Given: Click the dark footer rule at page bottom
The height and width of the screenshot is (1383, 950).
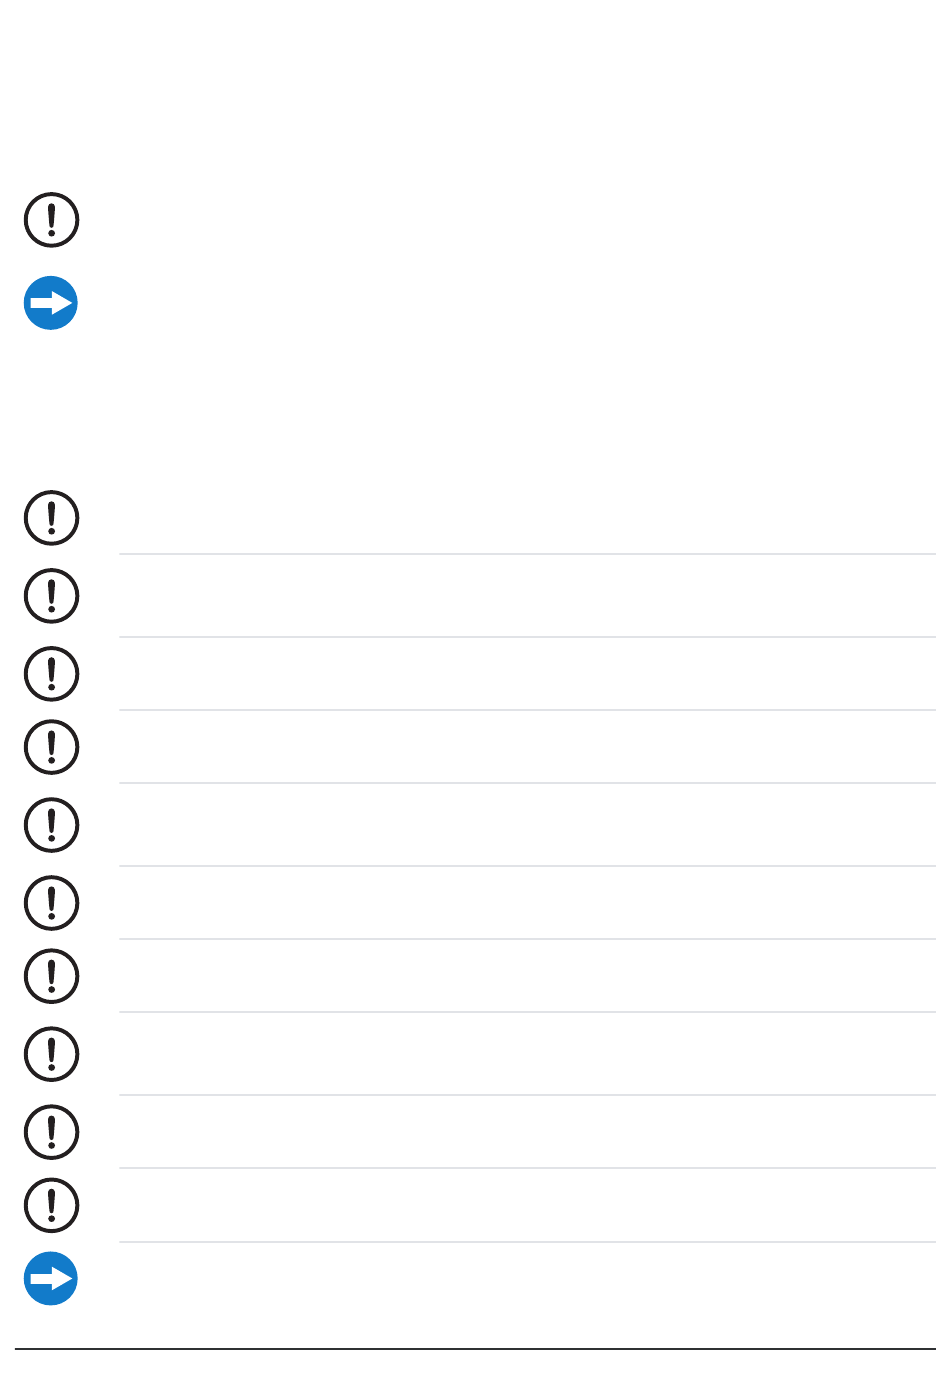Looking at the screenshot, I should click(475, 1349).
